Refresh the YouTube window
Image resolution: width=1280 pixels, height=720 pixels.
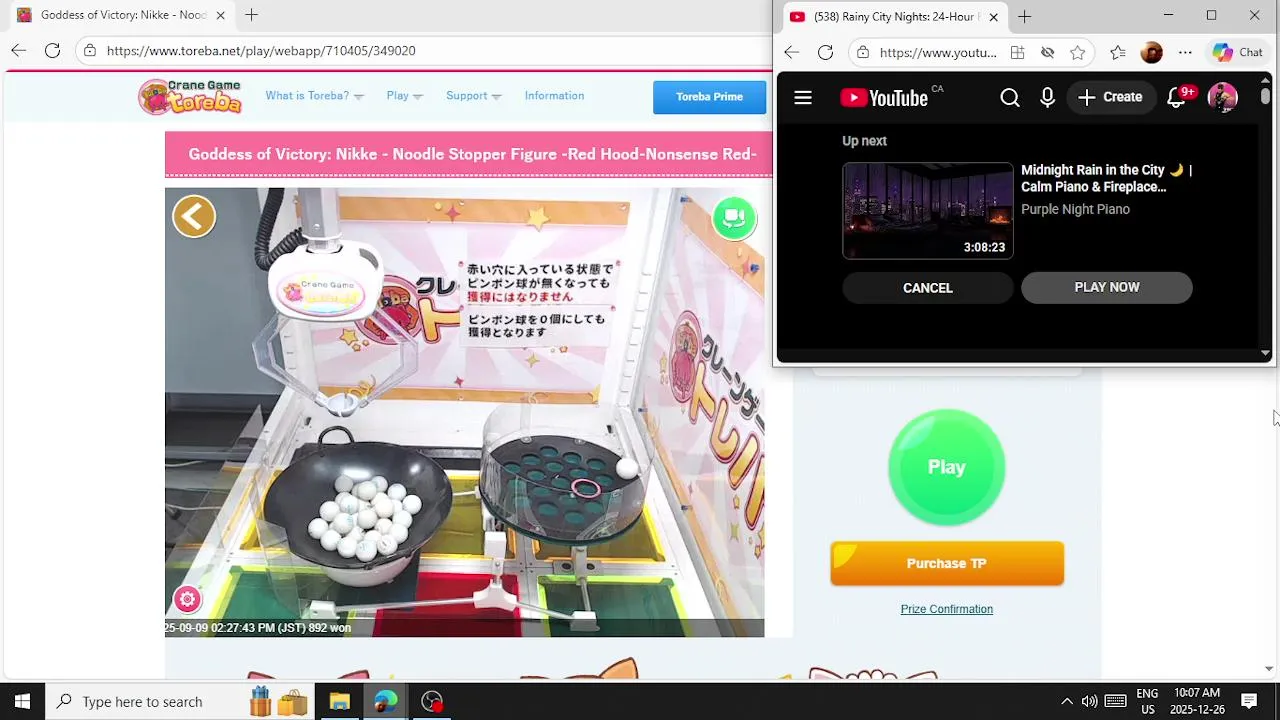825,52
